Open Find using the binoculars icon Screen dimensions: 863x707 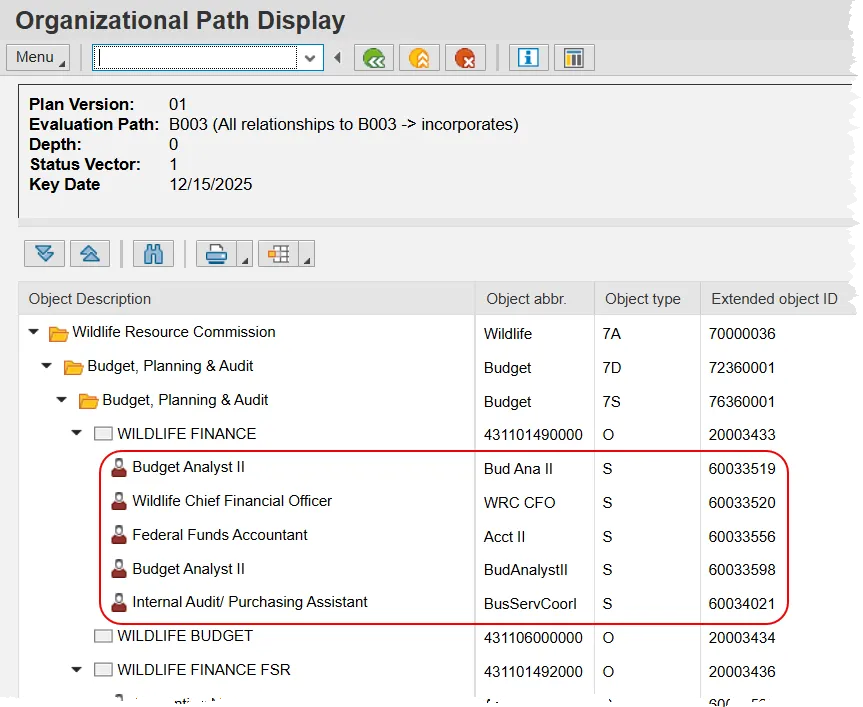(x=153, y=254)
